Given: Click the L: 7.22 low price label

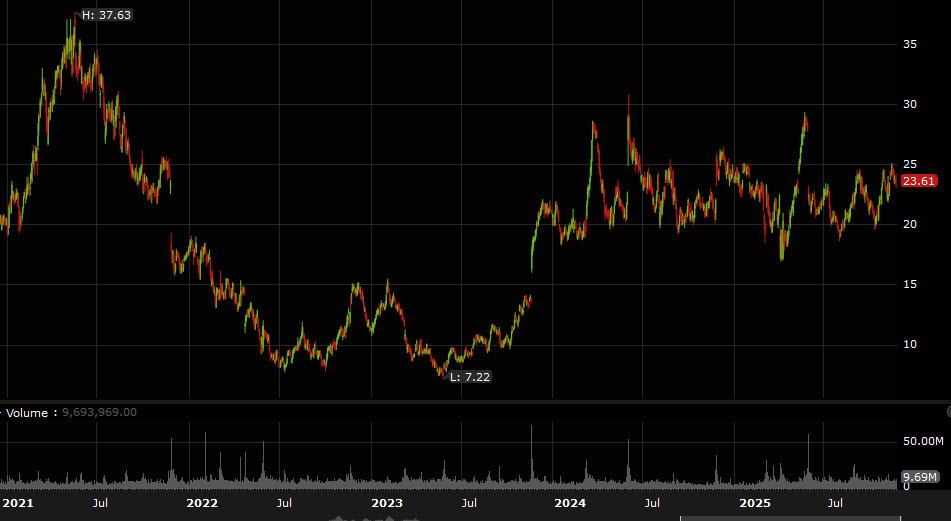Looking at the screenshot, I should pos(469,377).
